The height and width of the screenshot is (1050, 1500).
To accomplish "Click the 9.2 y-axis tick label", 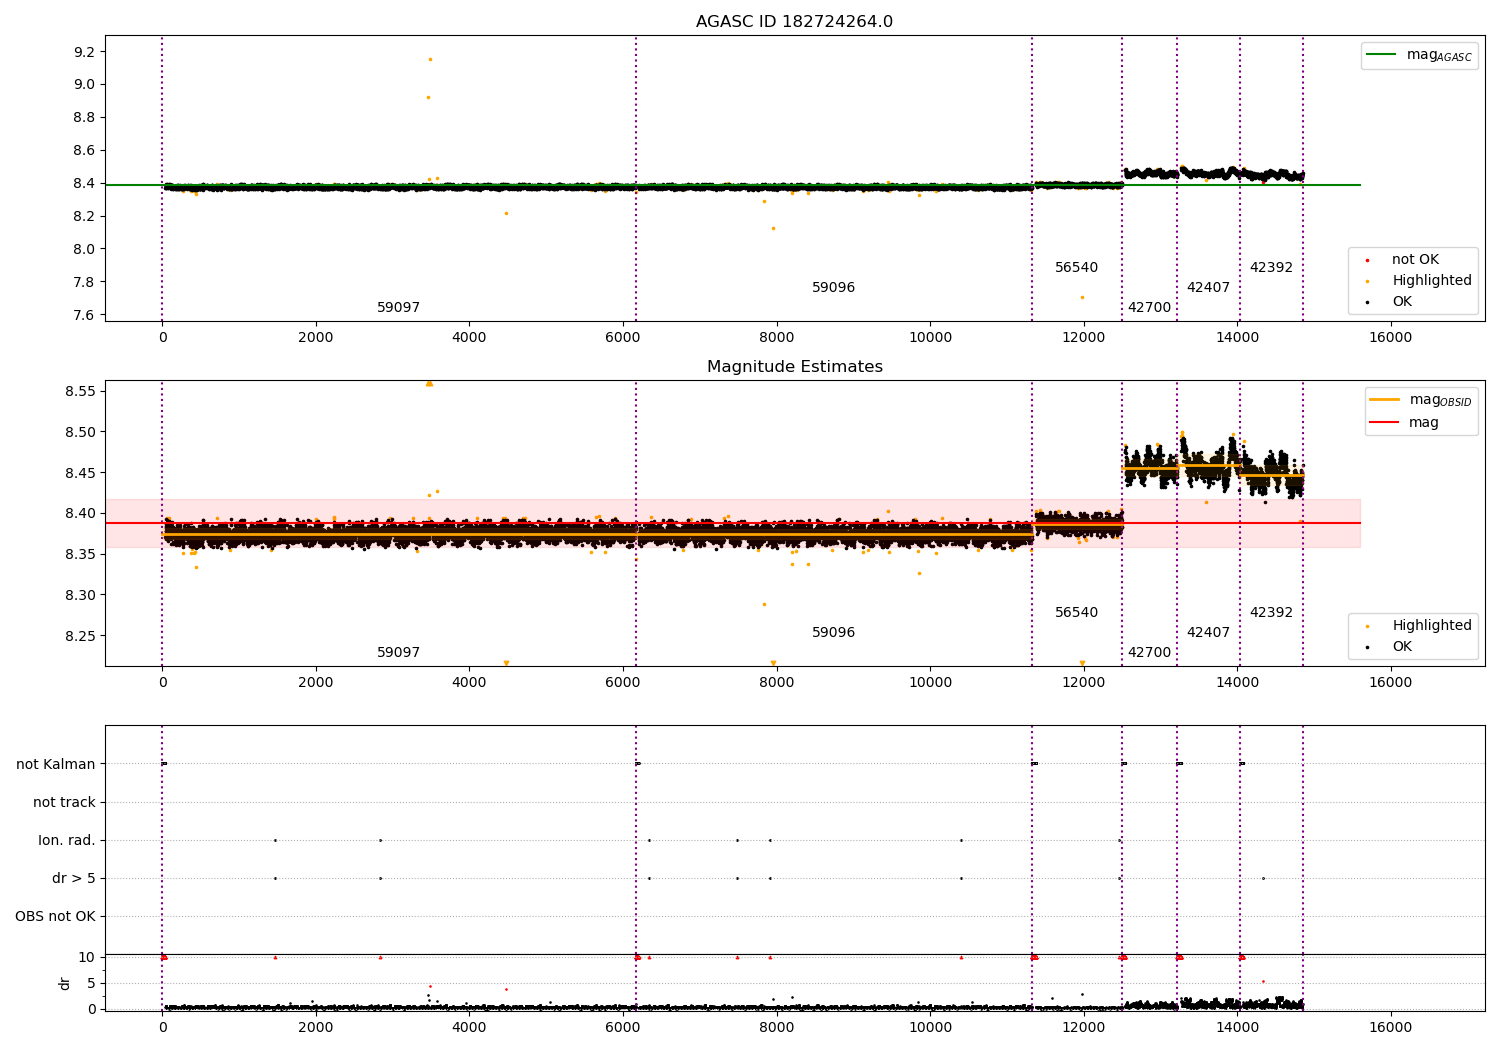I will [84, 52].
